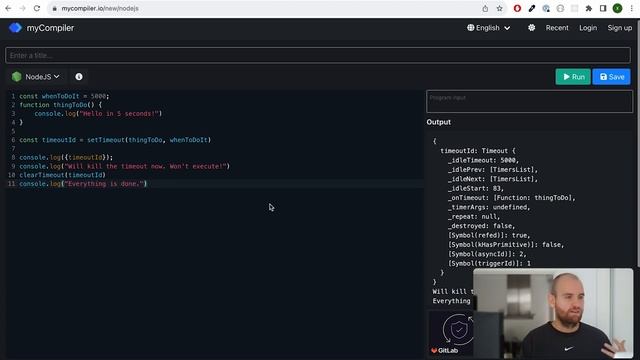Click code line 1 whenToDoIt declaration

(x=64, y=96)
